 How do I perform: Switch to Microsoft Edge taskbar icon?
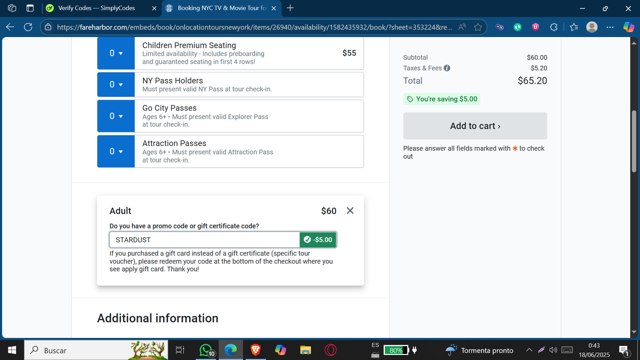point(231,350)
